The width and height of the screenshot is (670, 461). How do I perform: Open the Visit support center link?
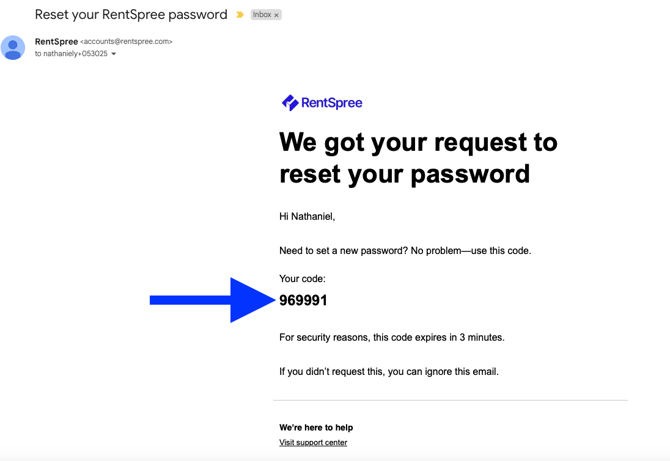click(x=313, y=443)
